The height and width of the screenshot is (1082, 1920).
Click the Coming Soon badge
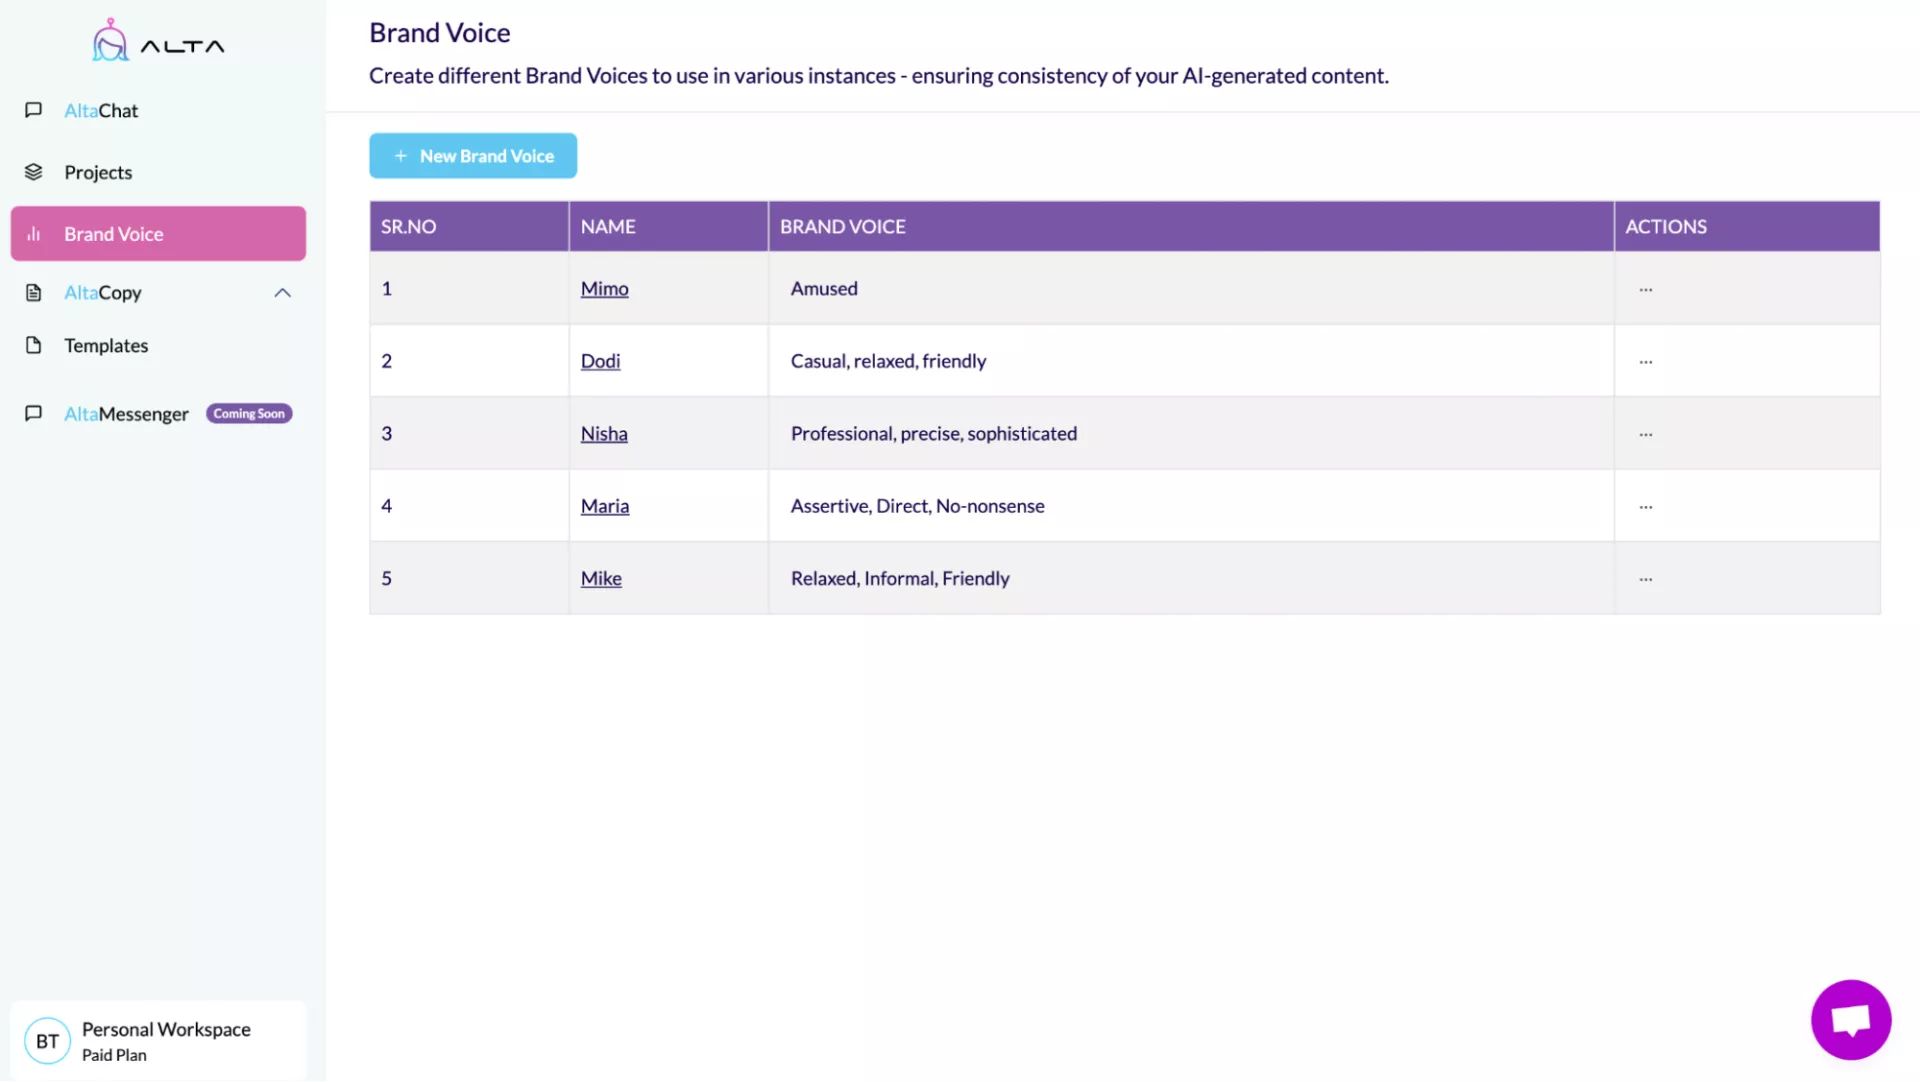point(249,413)
